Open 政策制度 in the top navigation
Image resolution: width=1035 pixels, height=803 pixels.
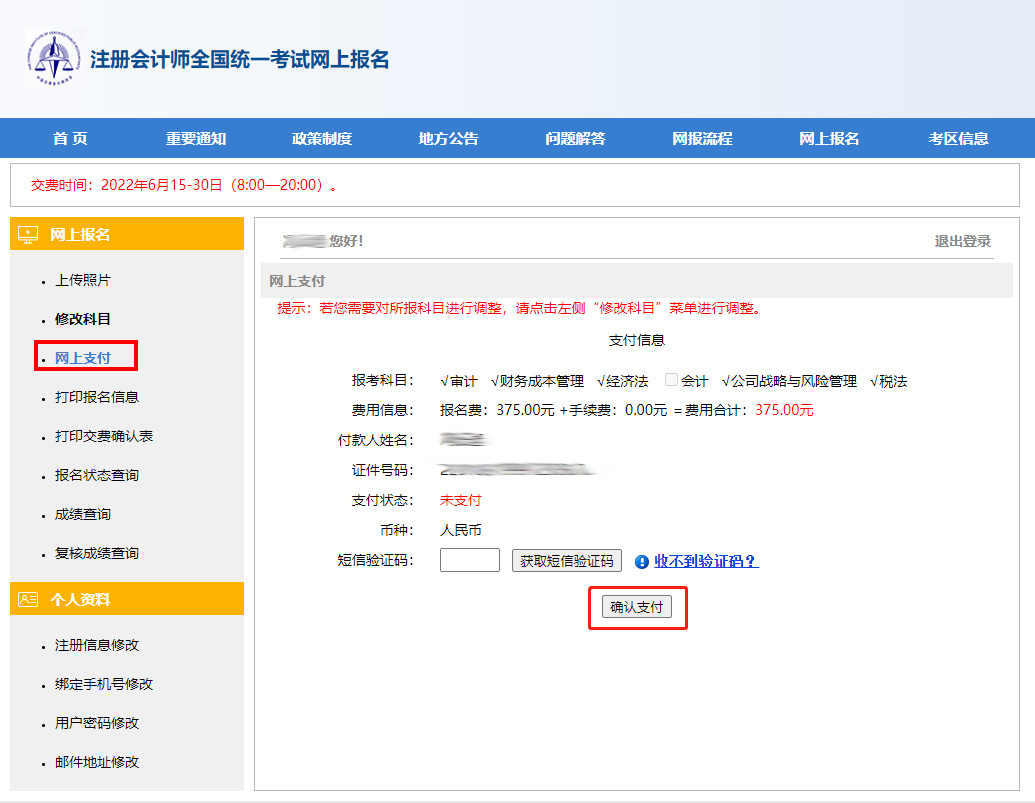[x=322, y=139]
